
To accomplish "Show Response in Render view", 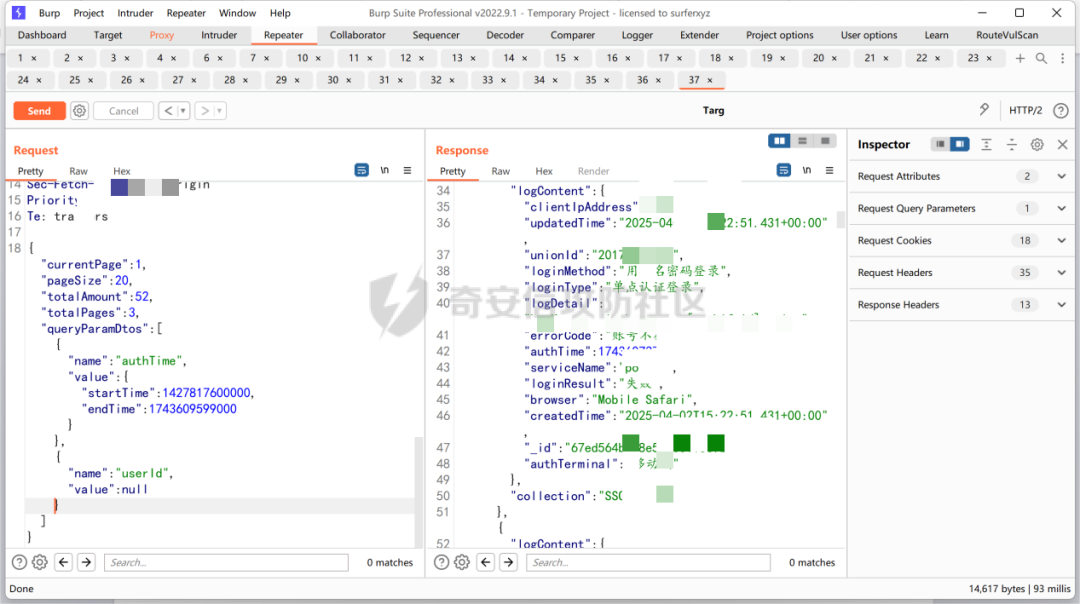I will tap(593, 171).
